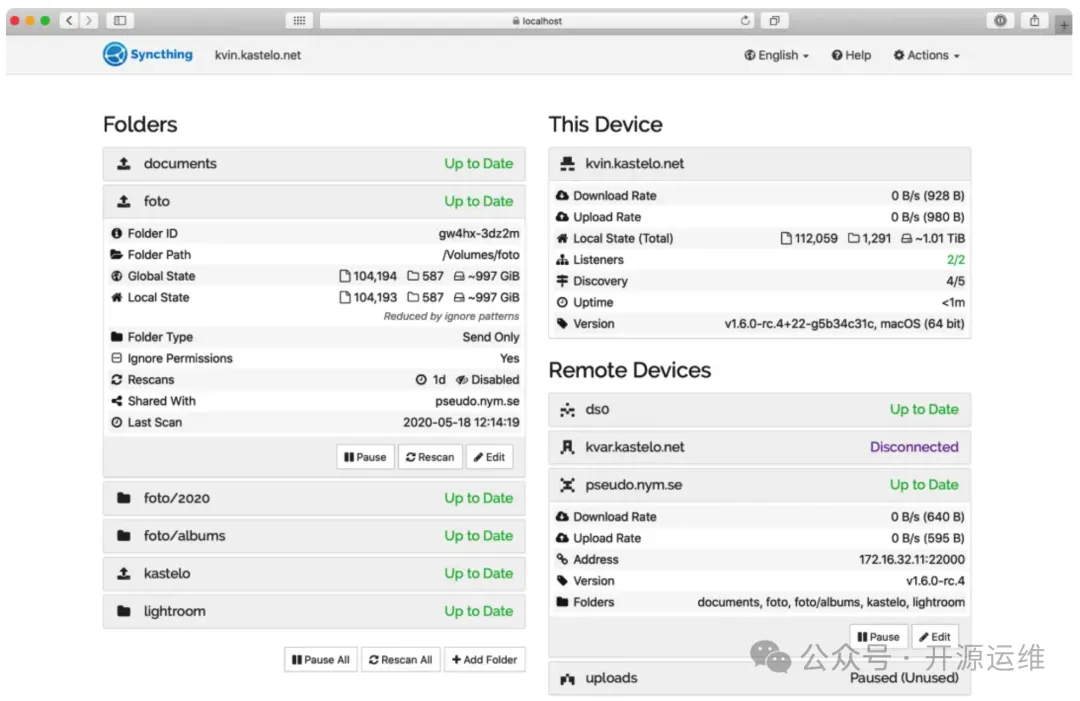This screenshot has height=701, width=1080.
Task: Expand the lightroom folder panel
Action: (314, 611)
